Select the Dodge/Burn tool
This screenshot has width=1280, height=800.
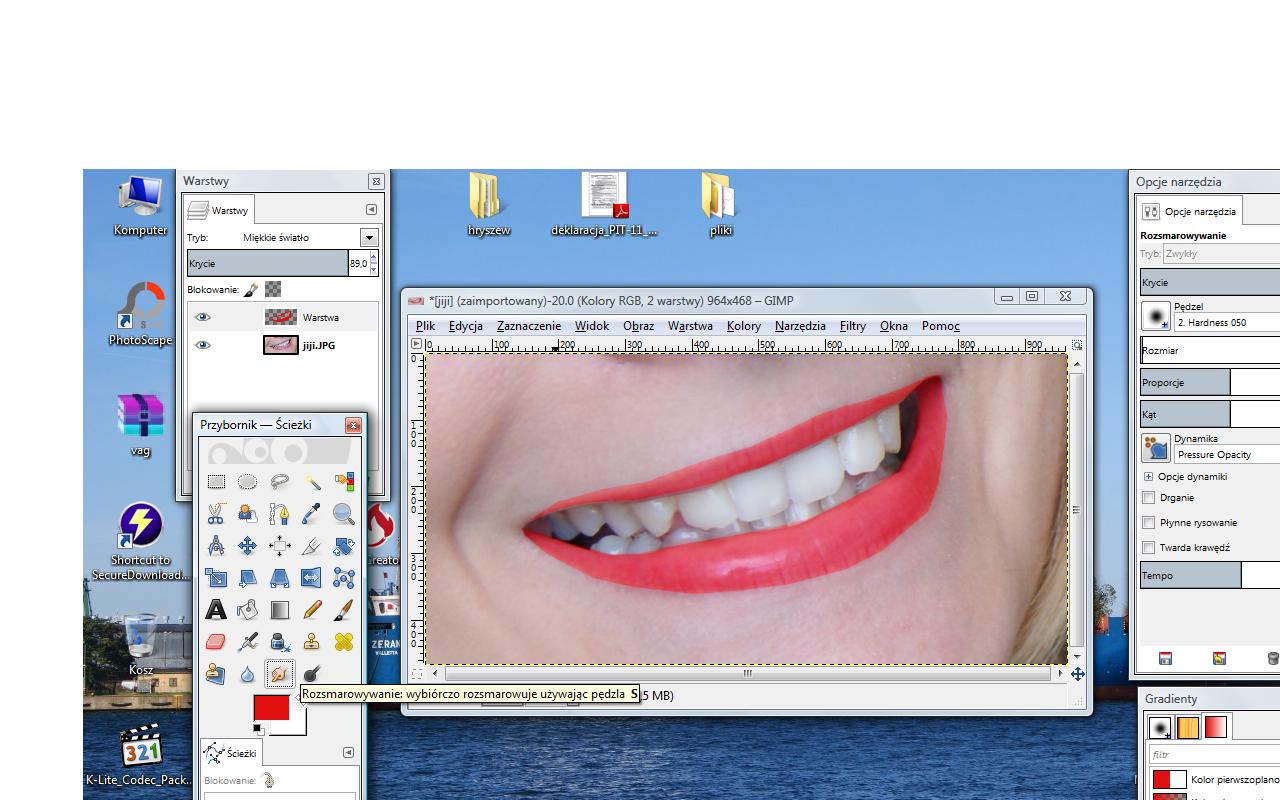pos(312,674)
